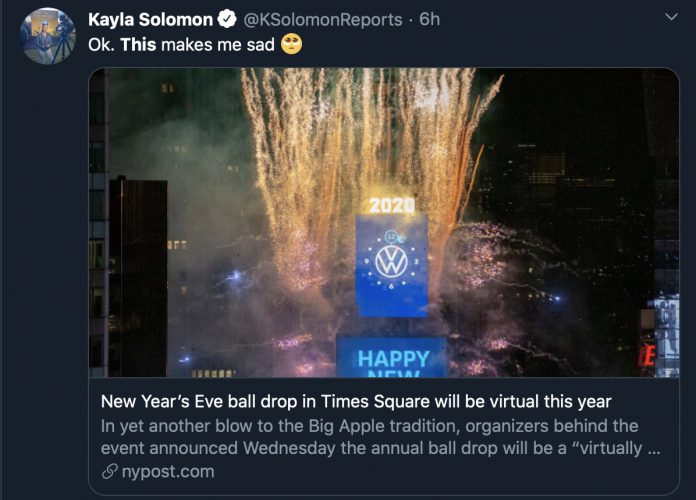696x500 pixels.
Task: Click the Volkswagen logo in the photo
Action: (391, 262)
